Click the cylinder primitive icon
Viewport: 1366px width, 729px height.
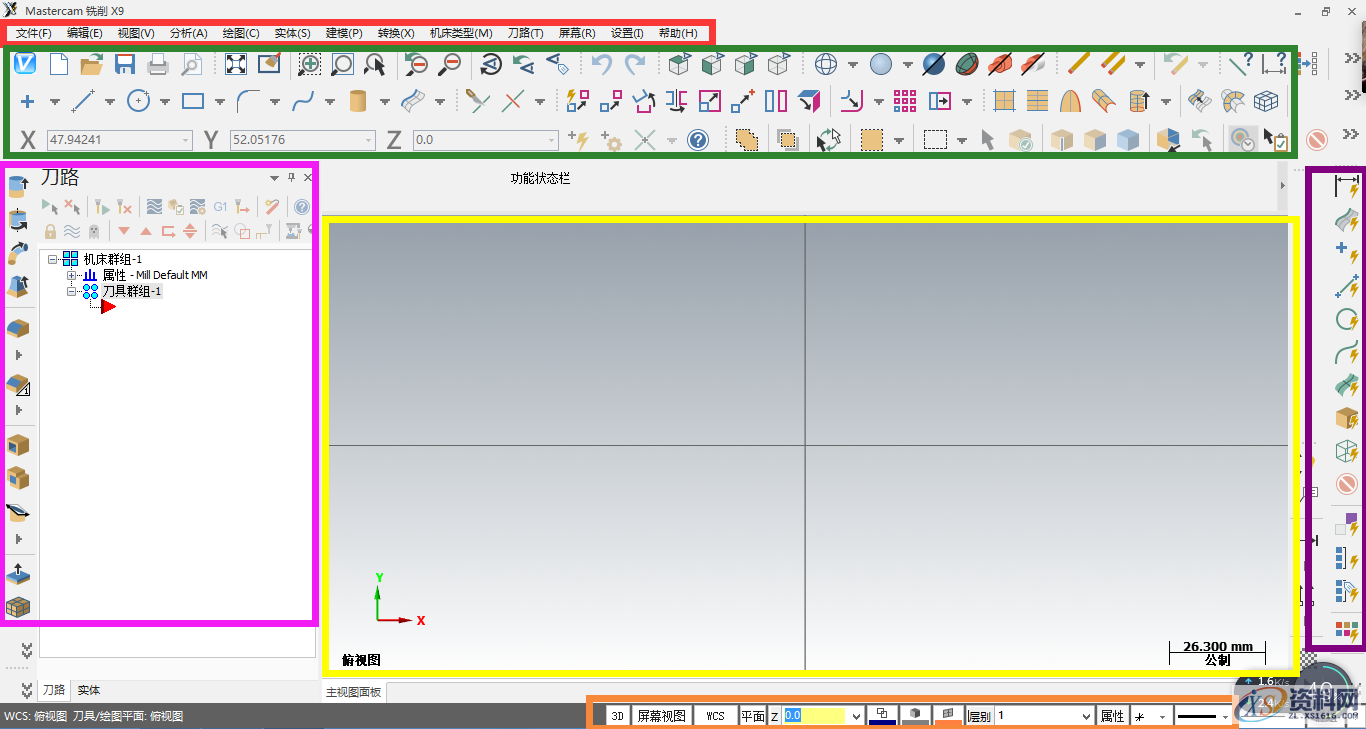coord(358,101)
